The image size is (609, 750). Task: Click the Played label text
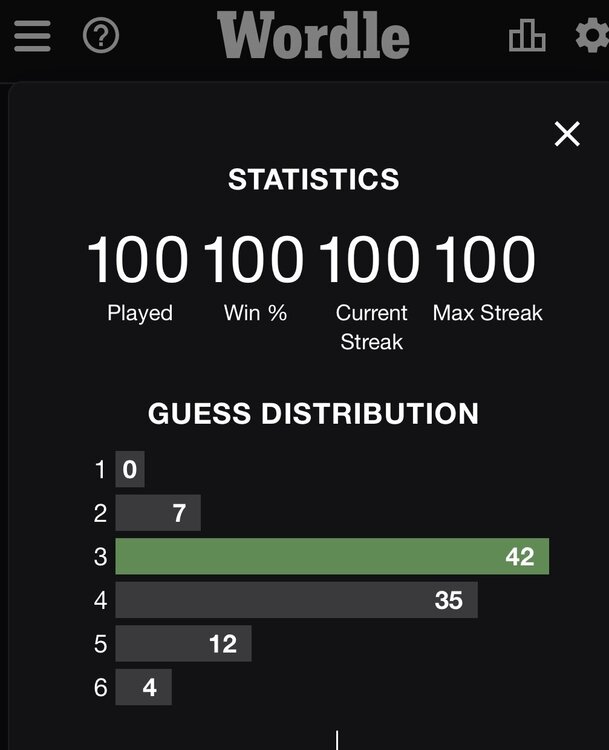coord(139,313)
